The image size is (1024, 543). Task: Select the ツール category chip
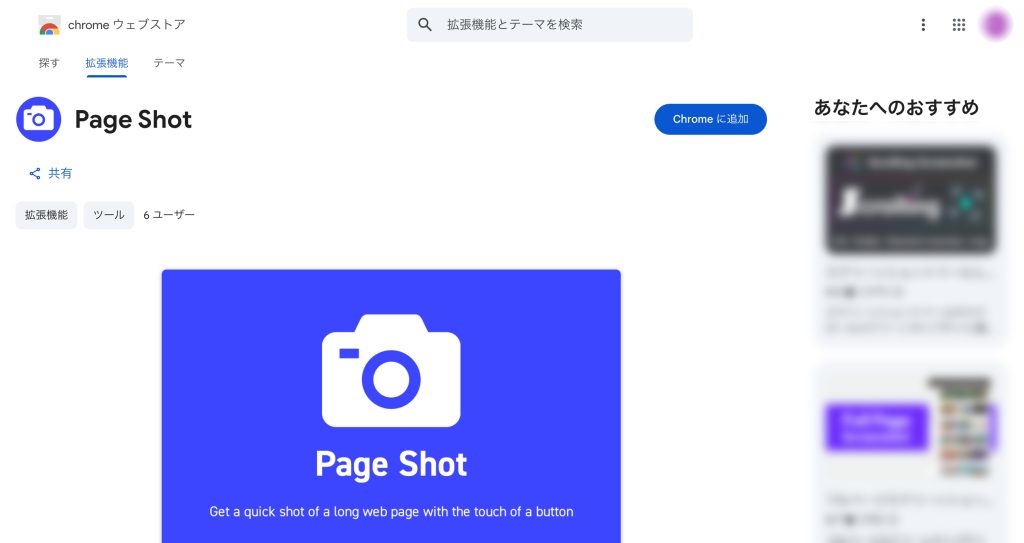108,215
